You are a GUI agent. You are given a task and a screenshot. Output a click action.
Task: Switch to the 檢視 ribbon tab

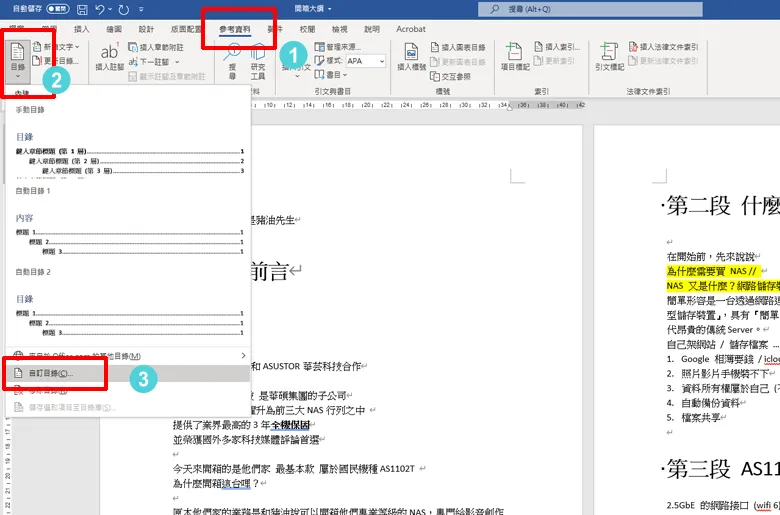point(340,29)
